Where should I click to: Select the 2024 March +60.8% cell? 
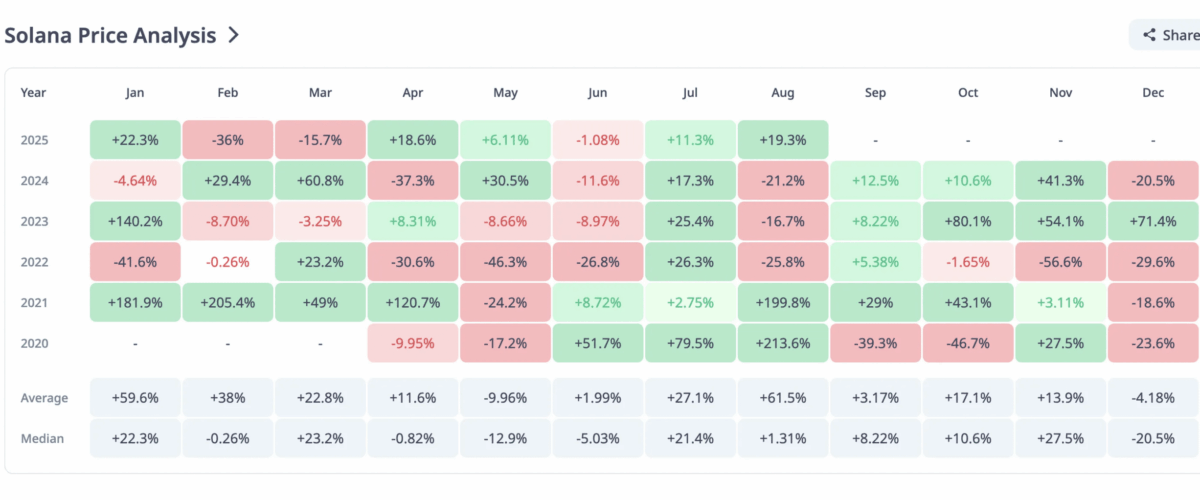[x=320, y=181]
